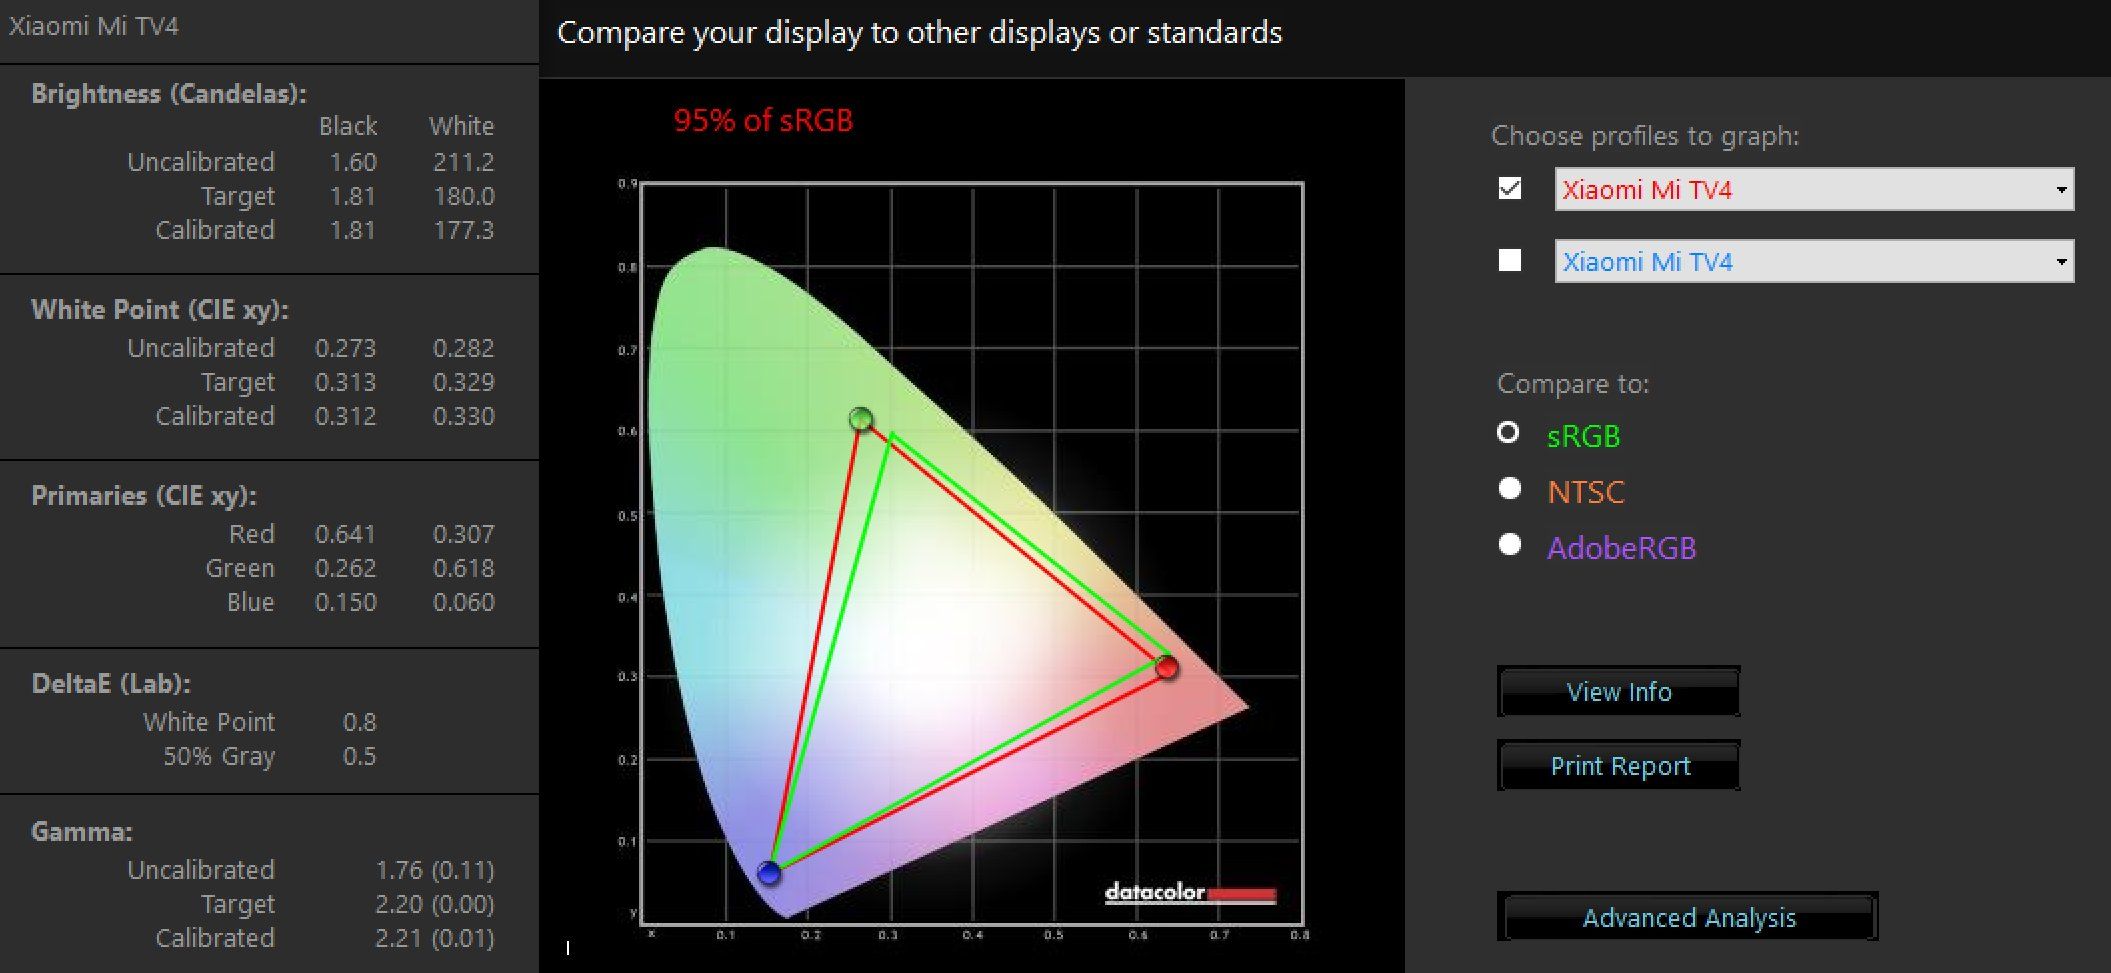Click the 'Compare to:' label
This screenshot has height=973, width=2111.
(1573, 384)
